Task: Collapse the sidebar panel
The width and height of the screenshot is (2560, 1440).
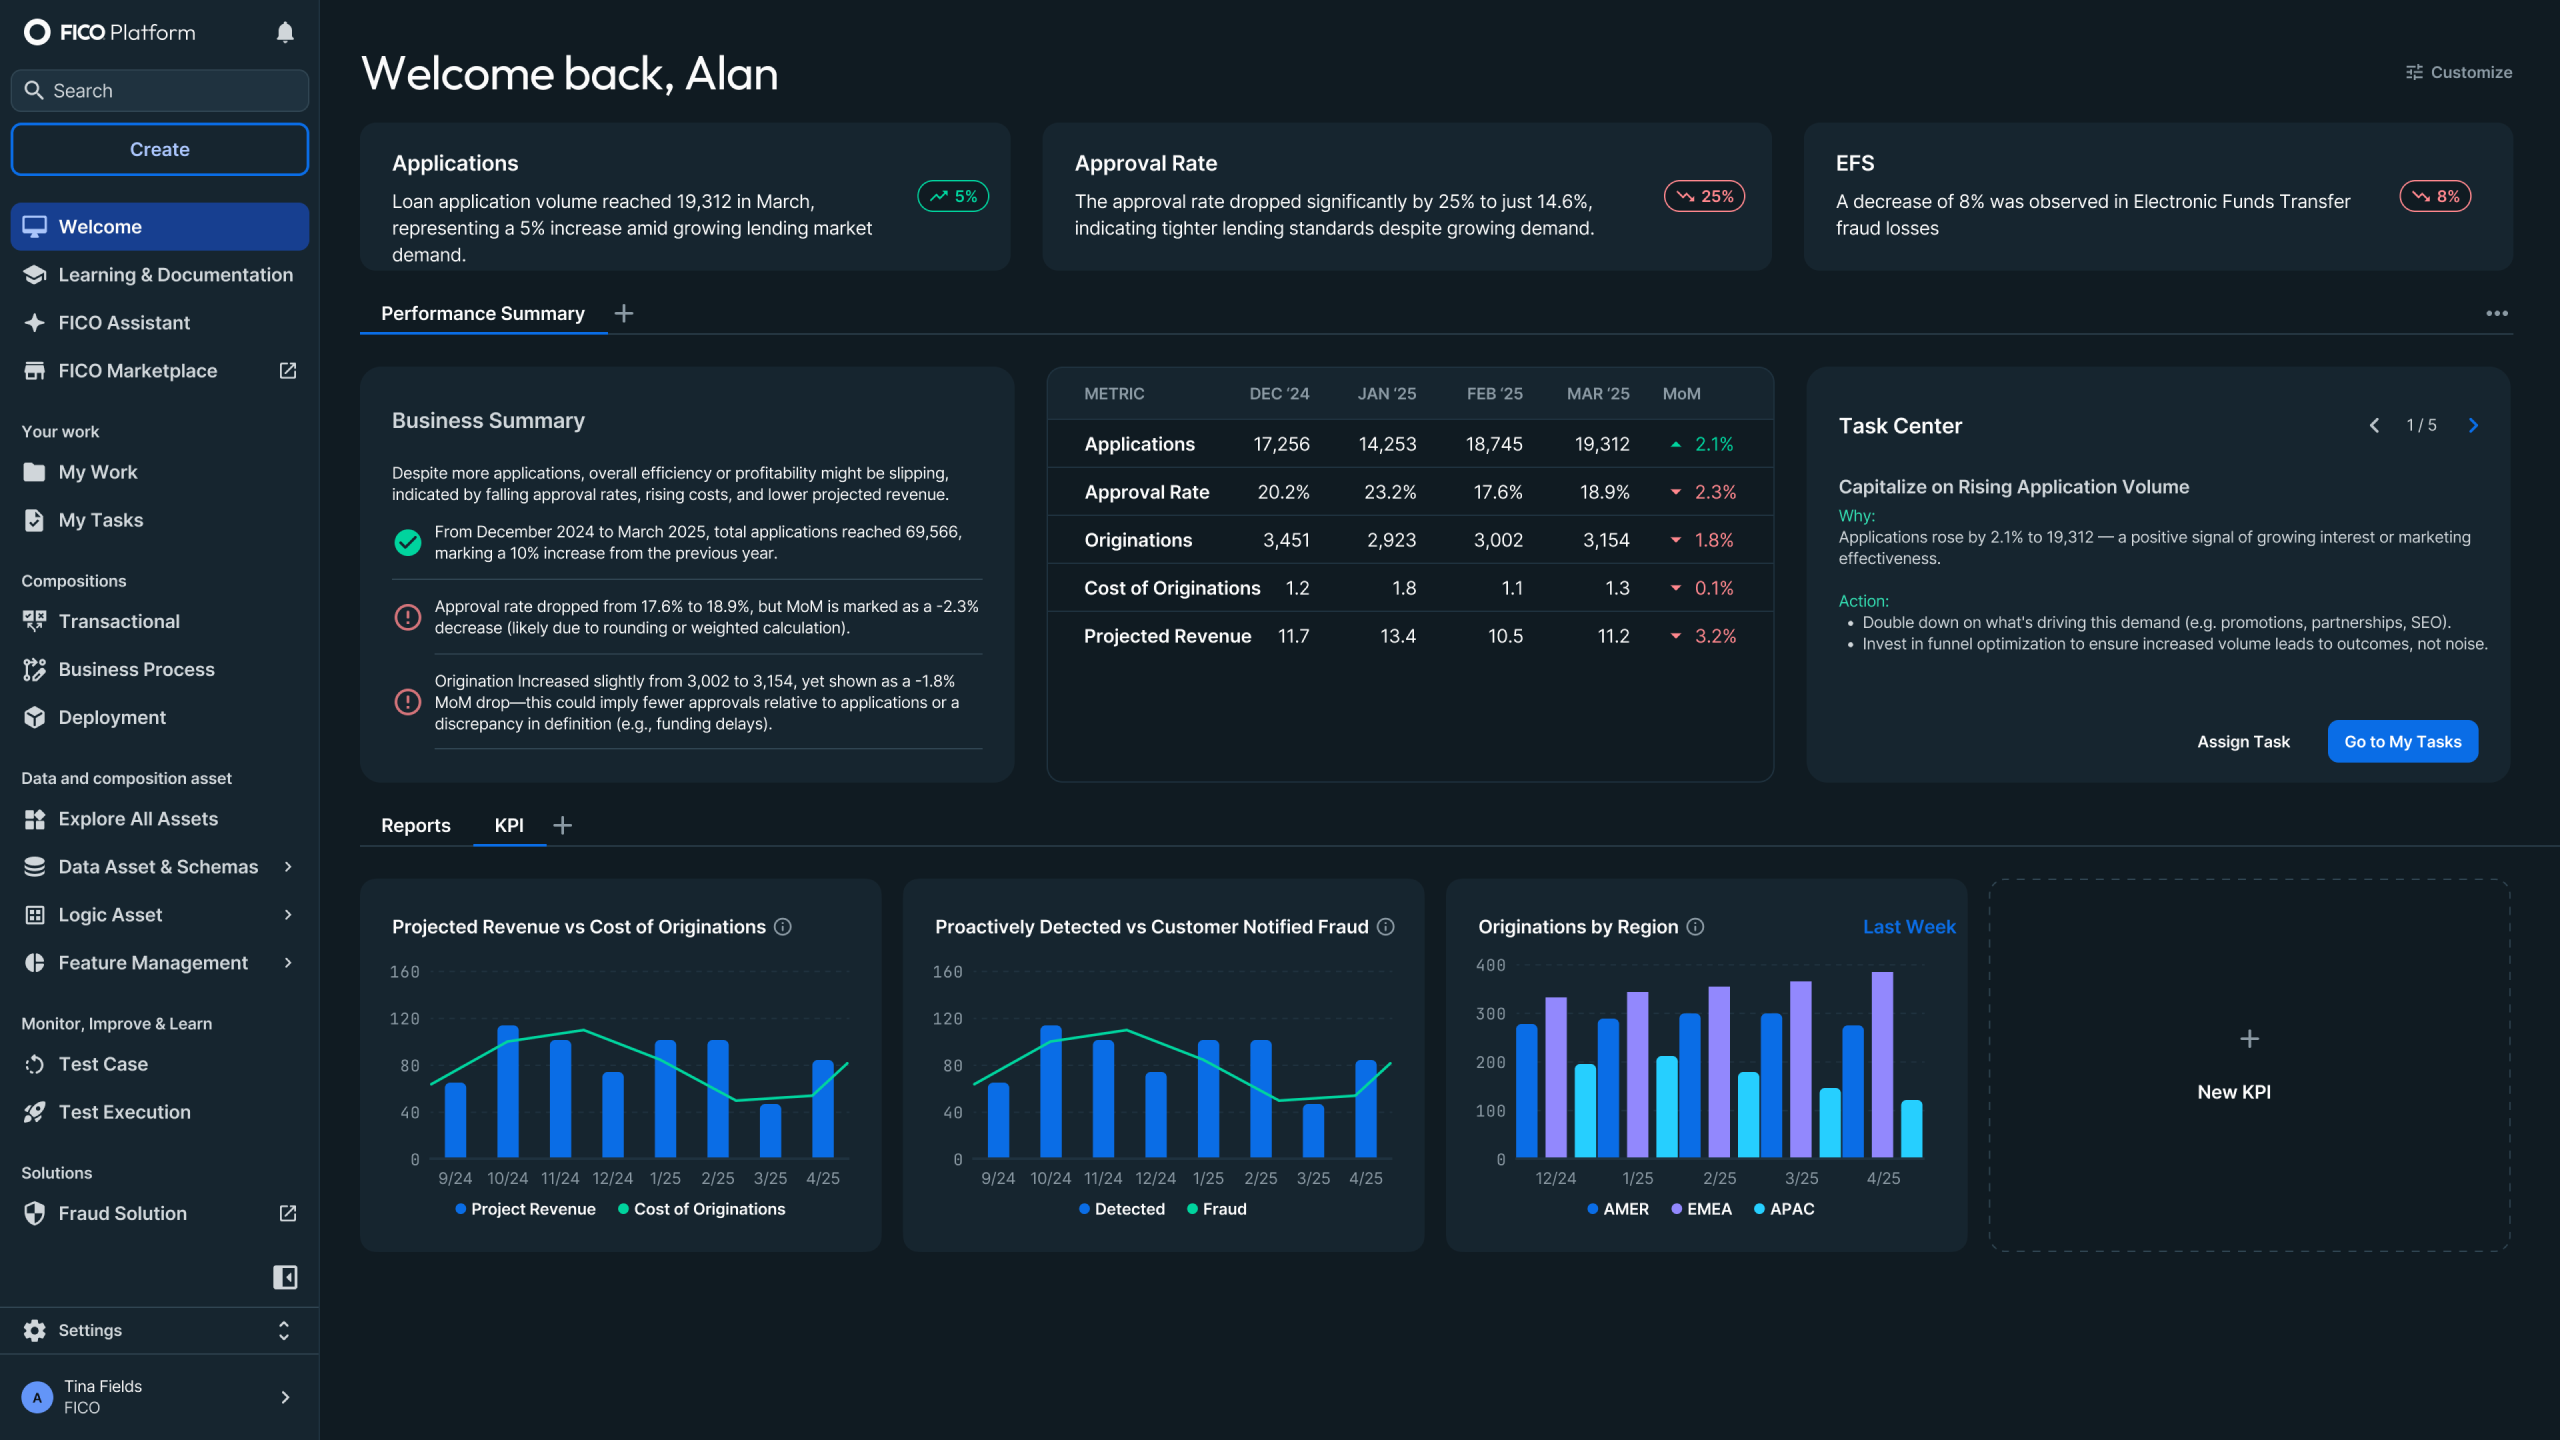Action: pyautogui.click(x=285, y=1277)
